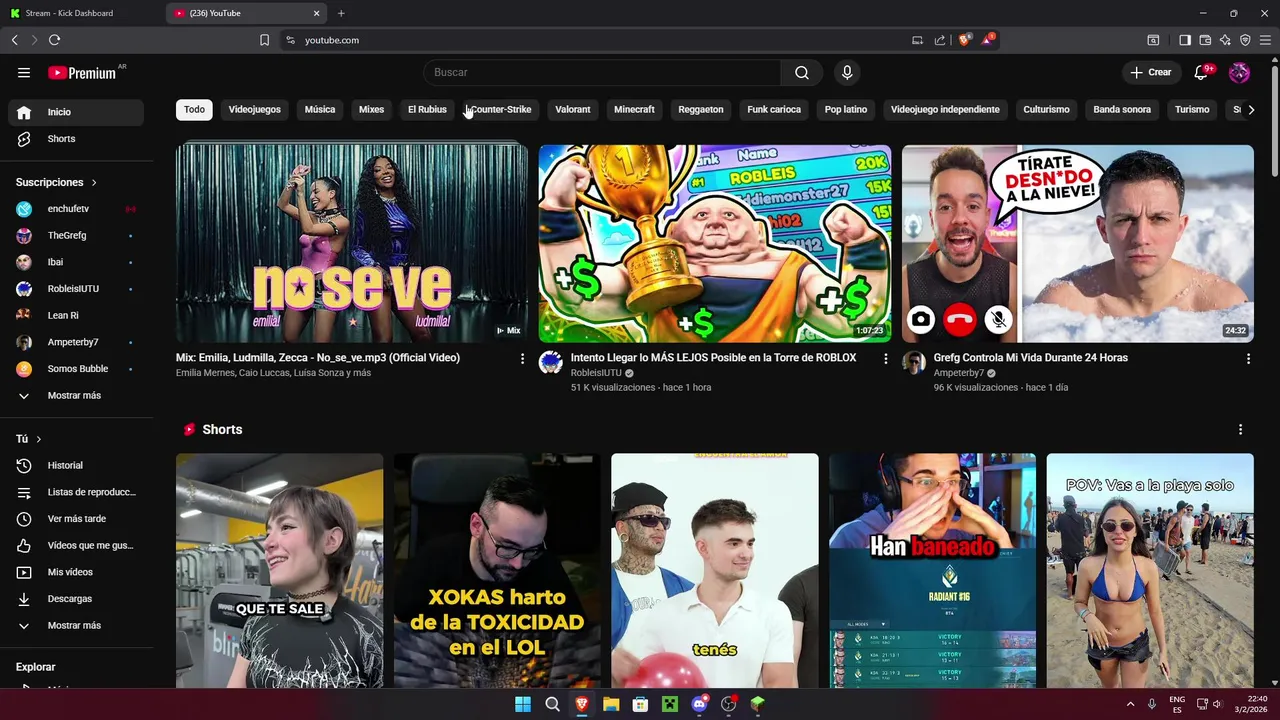Toggle ENG ES keyboard language indicator
The width and height of the screenshot is (1280, 720).
pos(1177,704)
